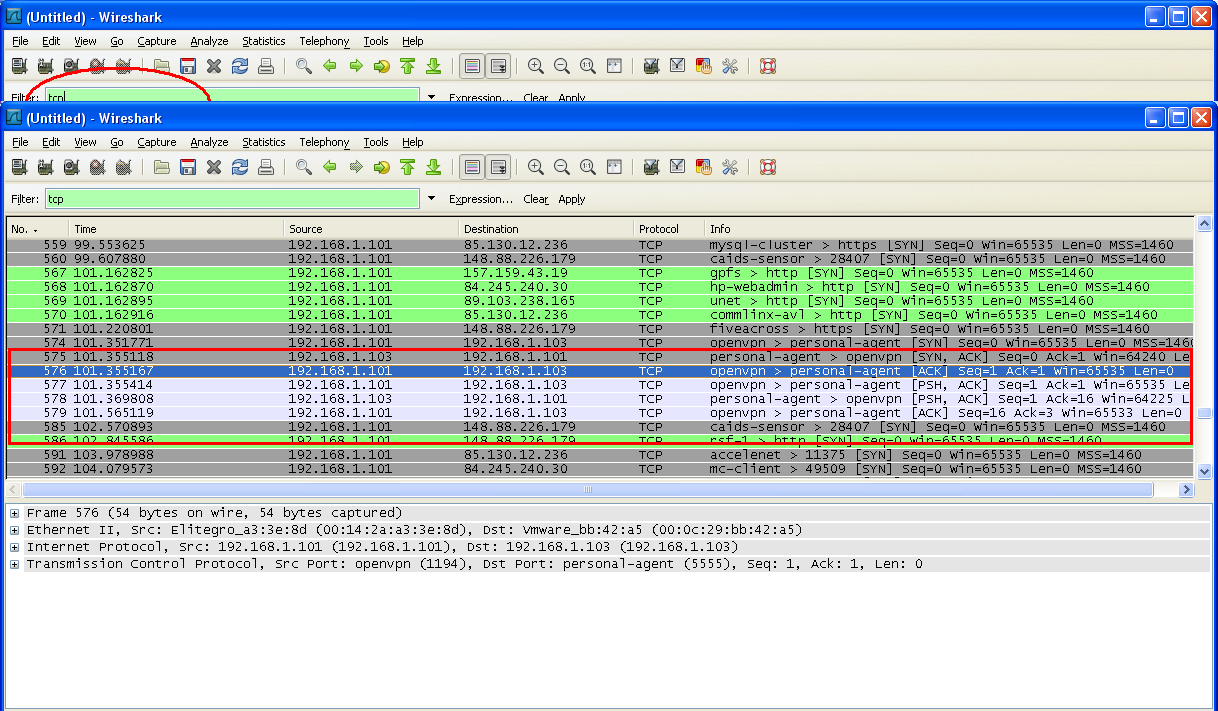Zoom in on packet text, front window
The height and width of the screenshot is (711, 1218).
[x=535, y=167]
